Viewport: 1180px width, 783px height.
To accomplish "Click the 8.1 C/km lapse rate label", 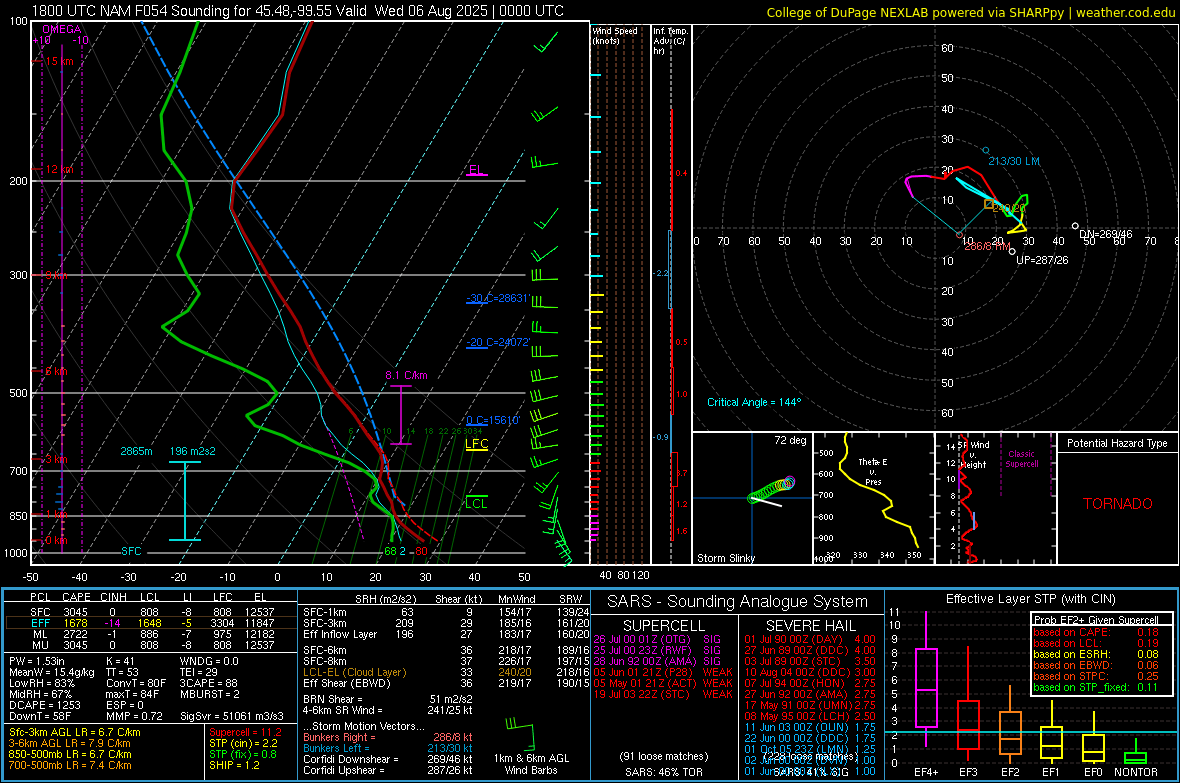I will (406, 375).
